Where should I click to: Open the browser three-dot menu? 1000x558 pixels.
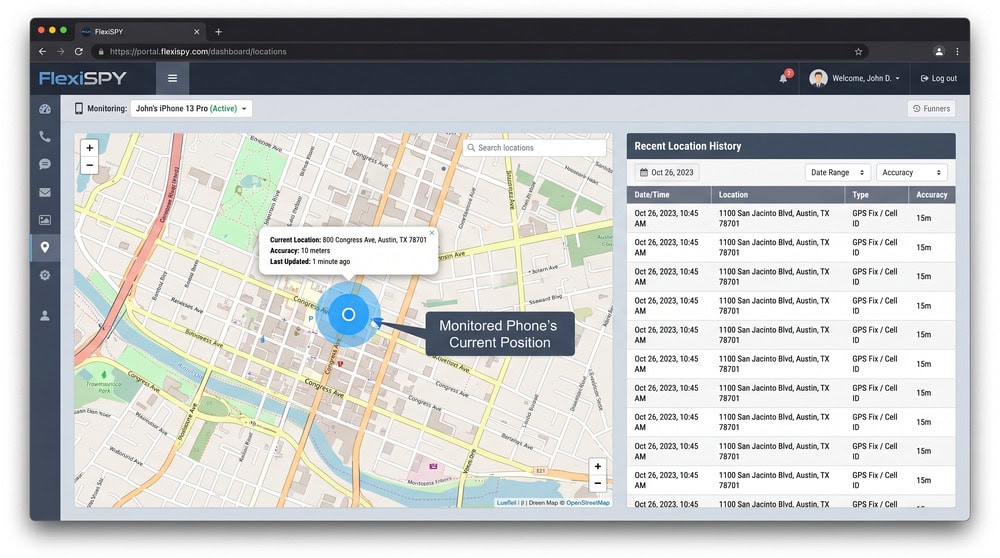coord(957,52)
